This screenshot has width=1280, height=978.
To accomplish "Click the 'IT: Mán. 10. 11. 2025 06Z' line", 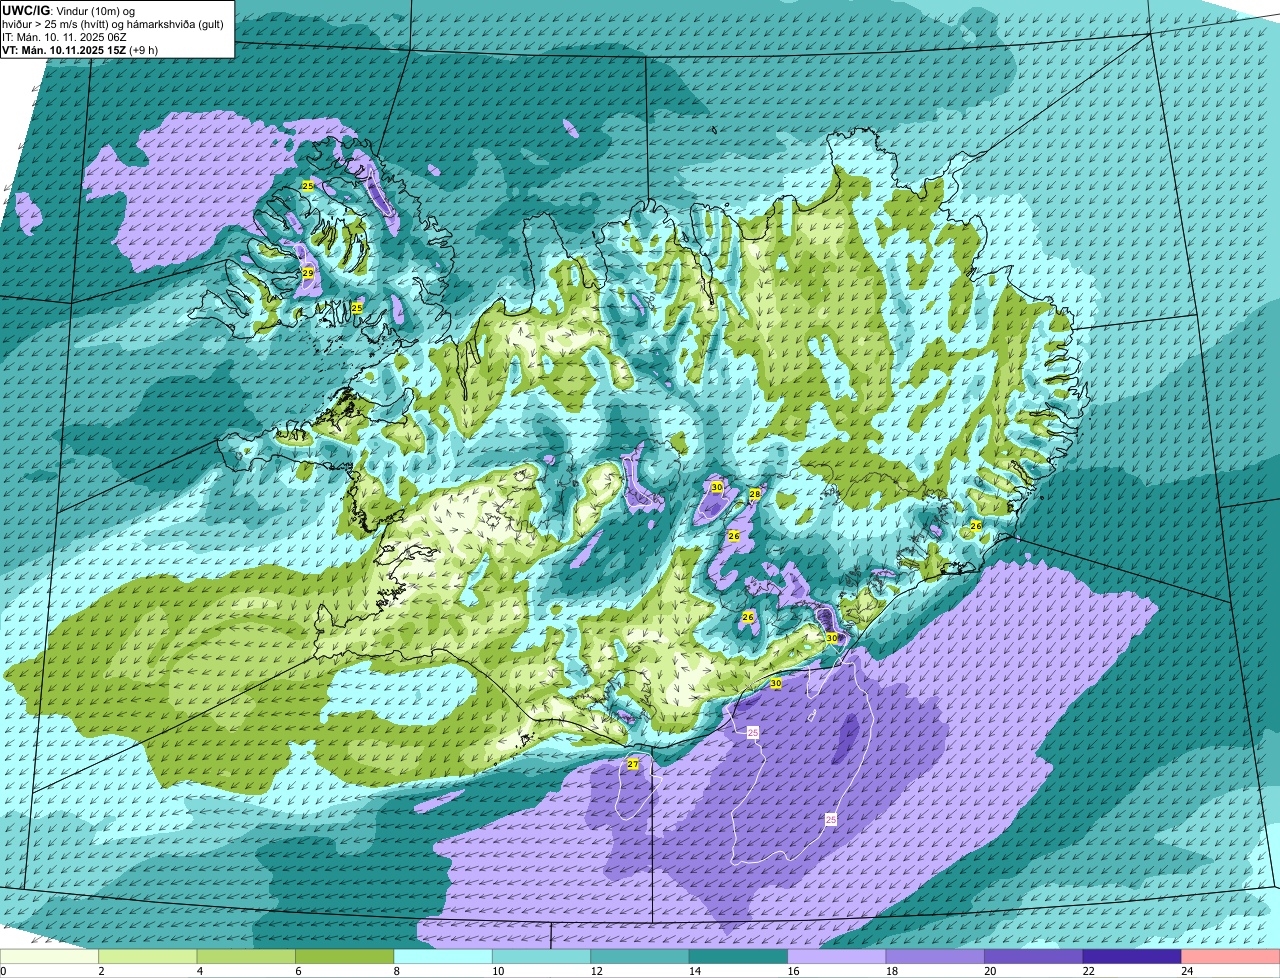I will click(x=64, y=37).
